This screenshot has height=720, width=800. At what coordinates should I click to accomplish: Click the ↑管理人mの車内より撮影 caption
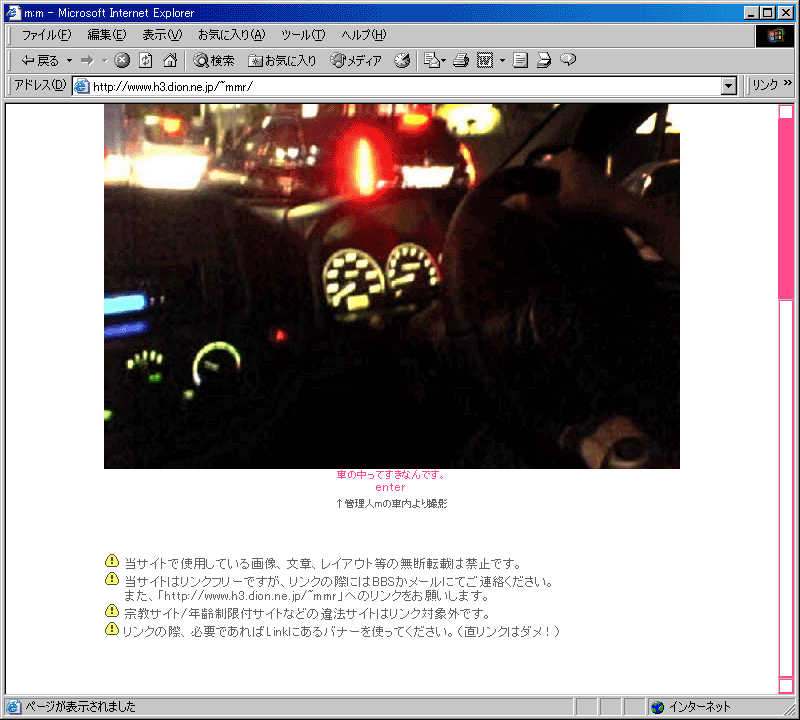pyautogui.click(x=391, y=504)
